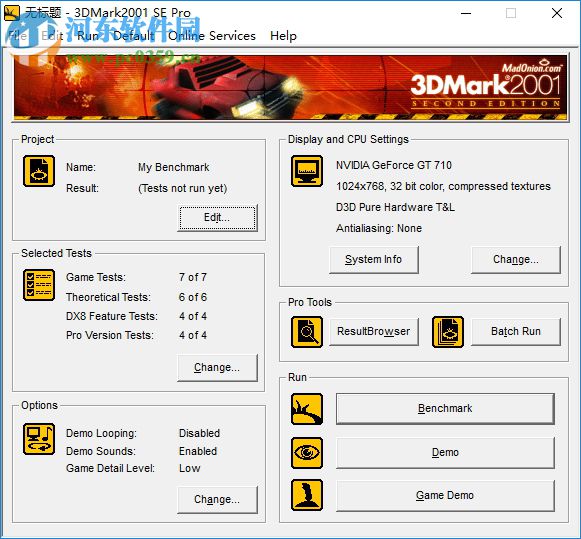Click the Benchmark run icon

[307, 409]
